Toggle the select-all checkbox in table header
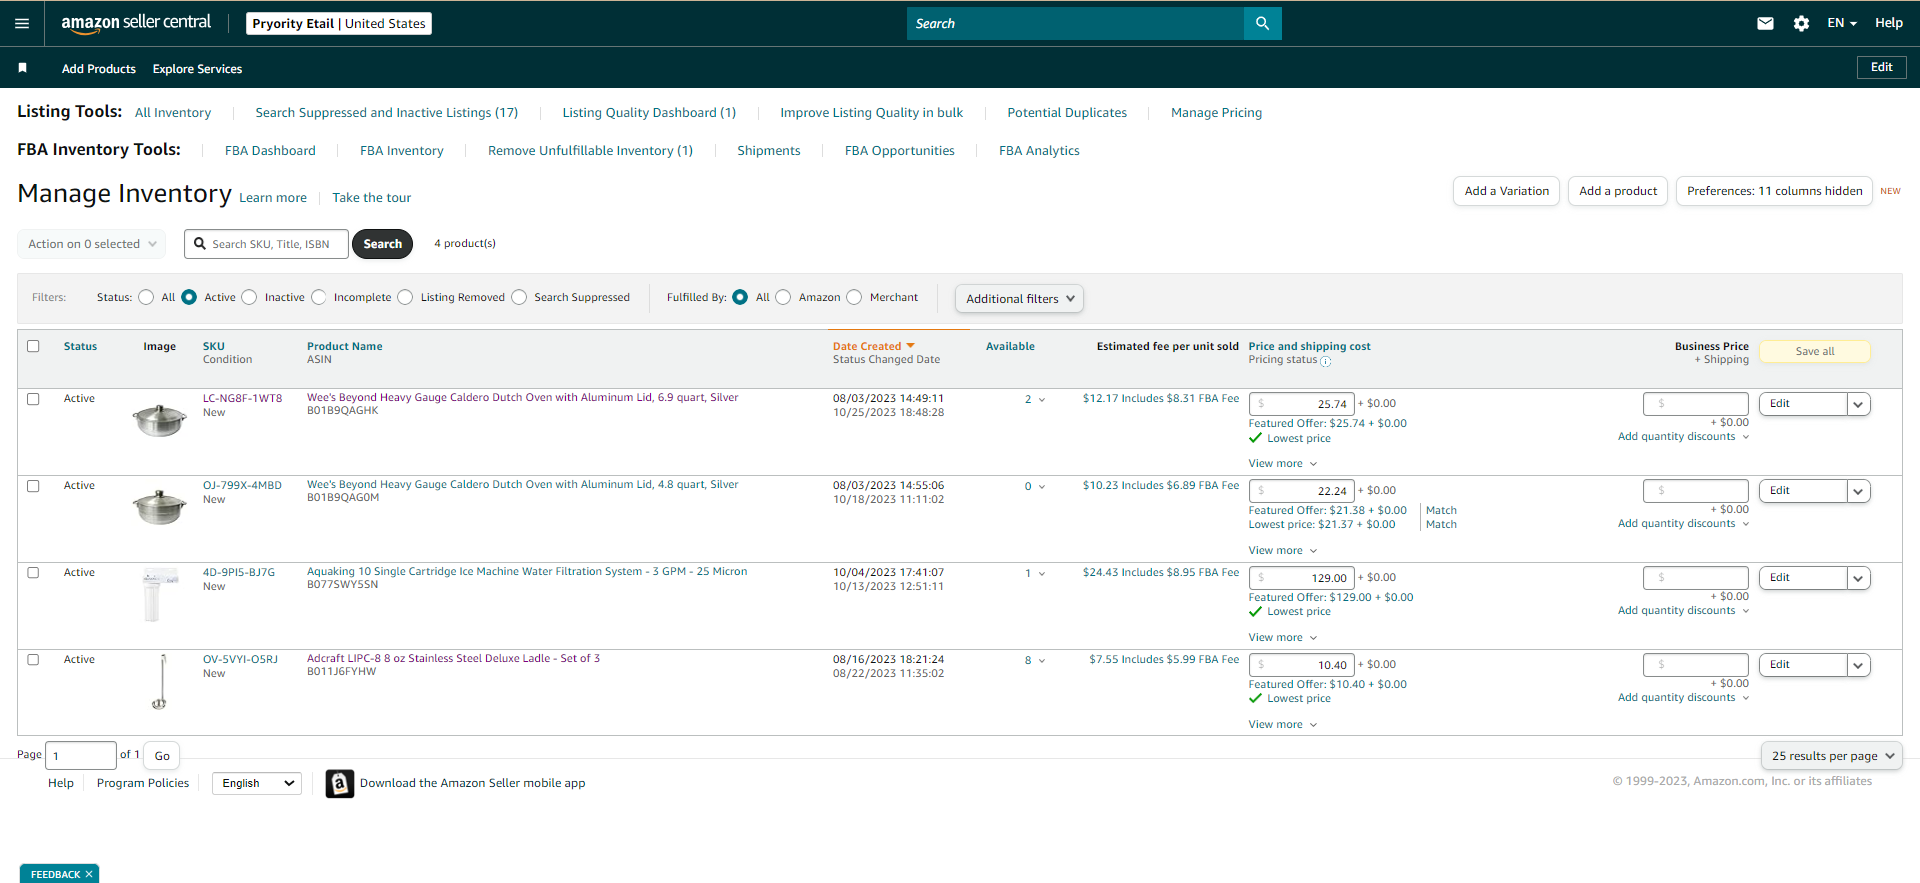 pos(33,346)
